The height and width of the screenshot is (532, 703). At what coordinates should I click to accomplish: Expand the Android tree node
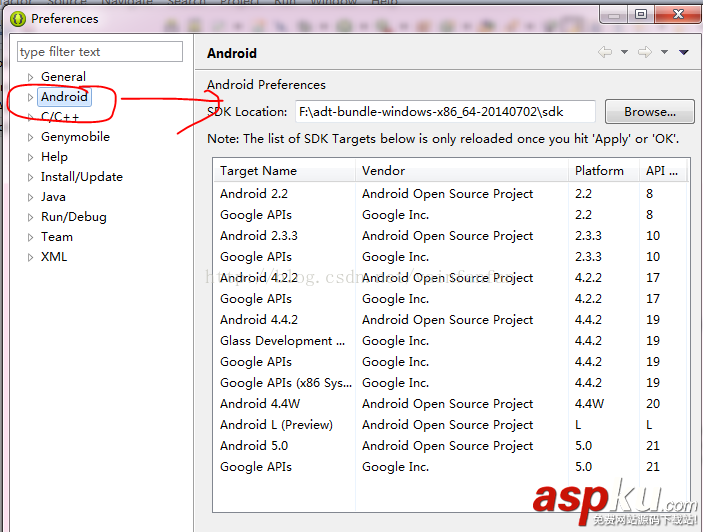pos(30,97)
